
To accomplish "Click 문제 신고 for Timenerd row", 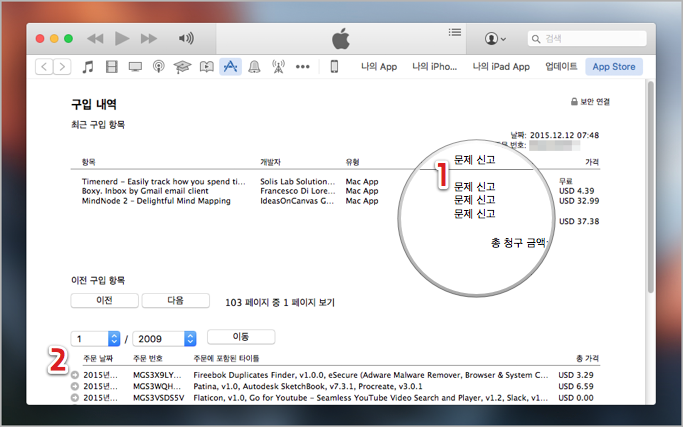I will click(x=474, y=186).
